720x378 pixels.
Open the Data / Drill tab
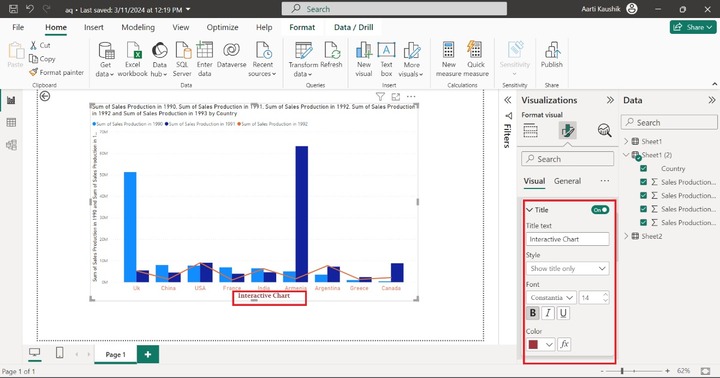click(x=354, y=27)
